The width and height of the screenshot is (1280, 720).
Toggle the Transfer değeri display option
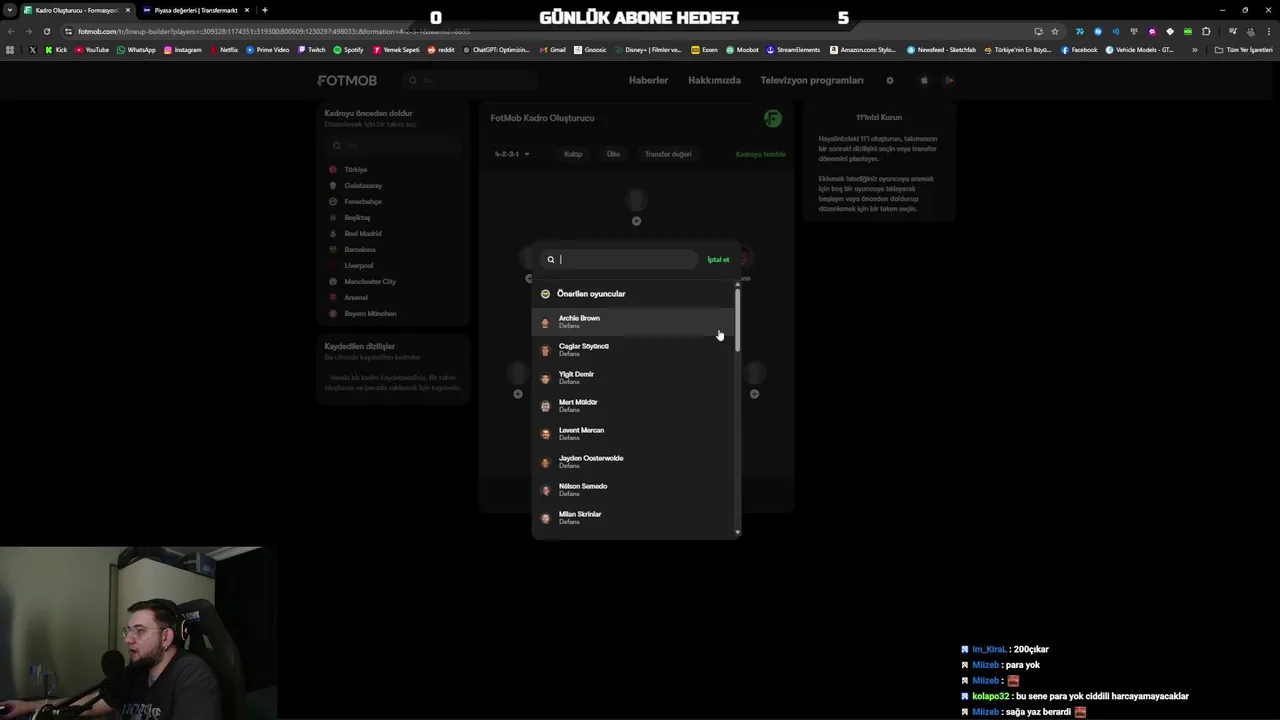tap(668, 154)
